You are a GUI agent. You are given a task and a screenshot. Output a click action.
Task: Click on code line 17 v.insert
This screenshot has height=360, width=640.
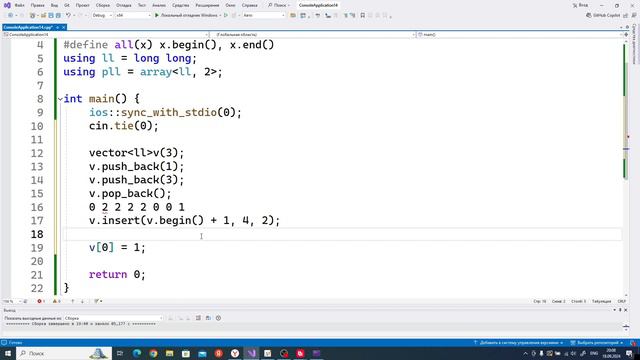coord(184,221)
